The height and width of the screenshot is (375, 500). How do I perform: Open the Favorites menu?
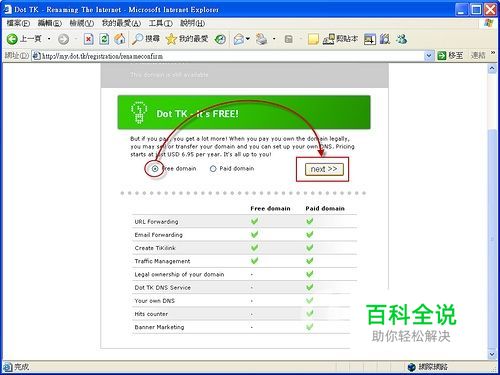(121, 23)
